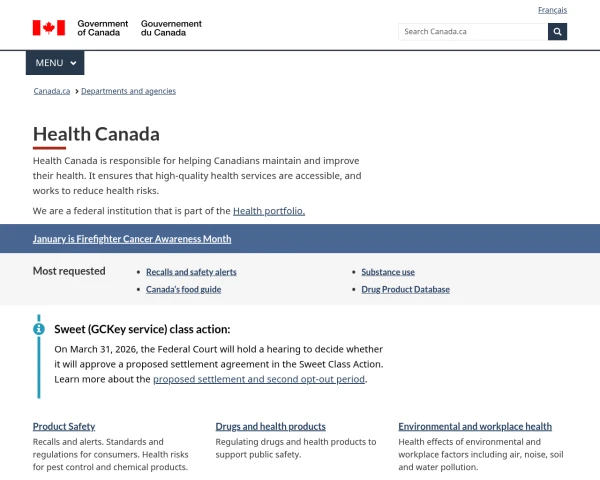Go to Canada.ca breadcrumb link
This screenshot has width=600, height=480.
pyautogui.click(x=51, y=91)
